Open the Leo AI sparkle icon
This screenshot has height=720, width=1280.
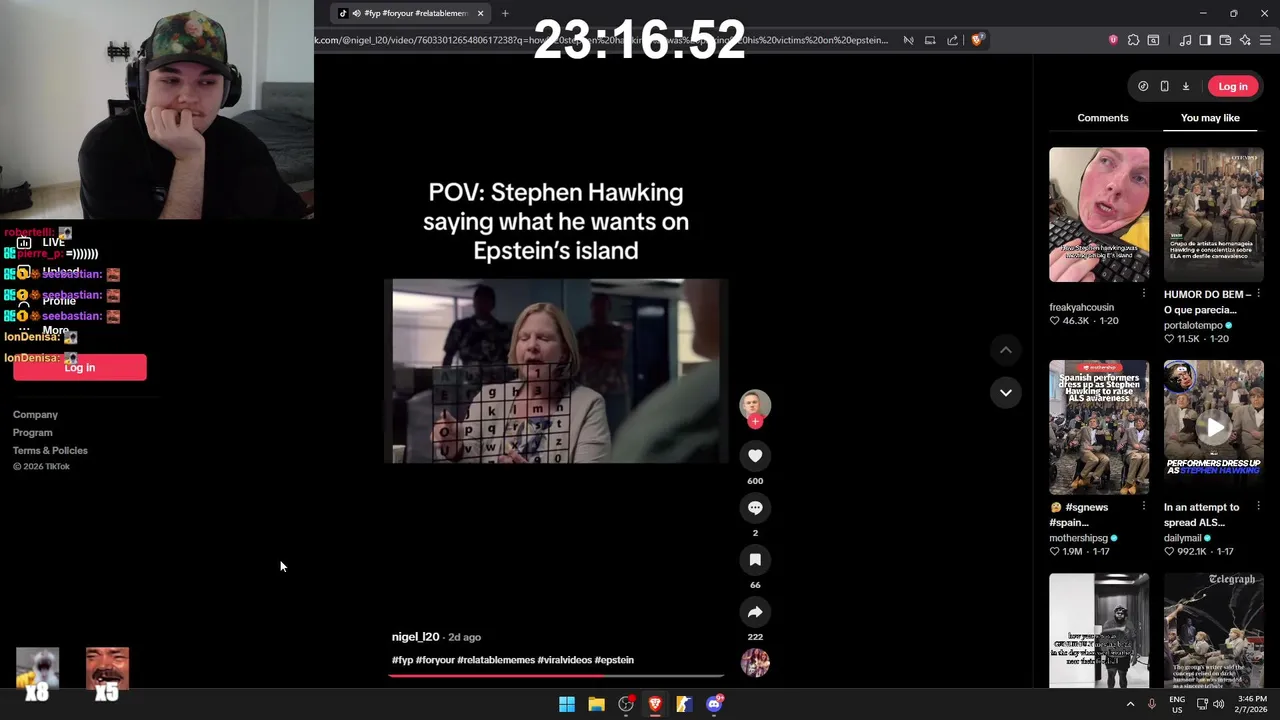tap(1245, 40)
